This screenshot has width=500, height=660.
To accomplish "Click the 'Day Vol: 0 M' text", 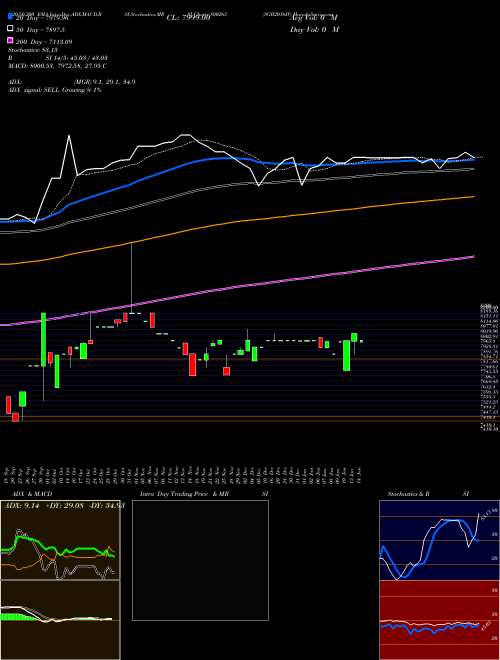I will point(314,30).
